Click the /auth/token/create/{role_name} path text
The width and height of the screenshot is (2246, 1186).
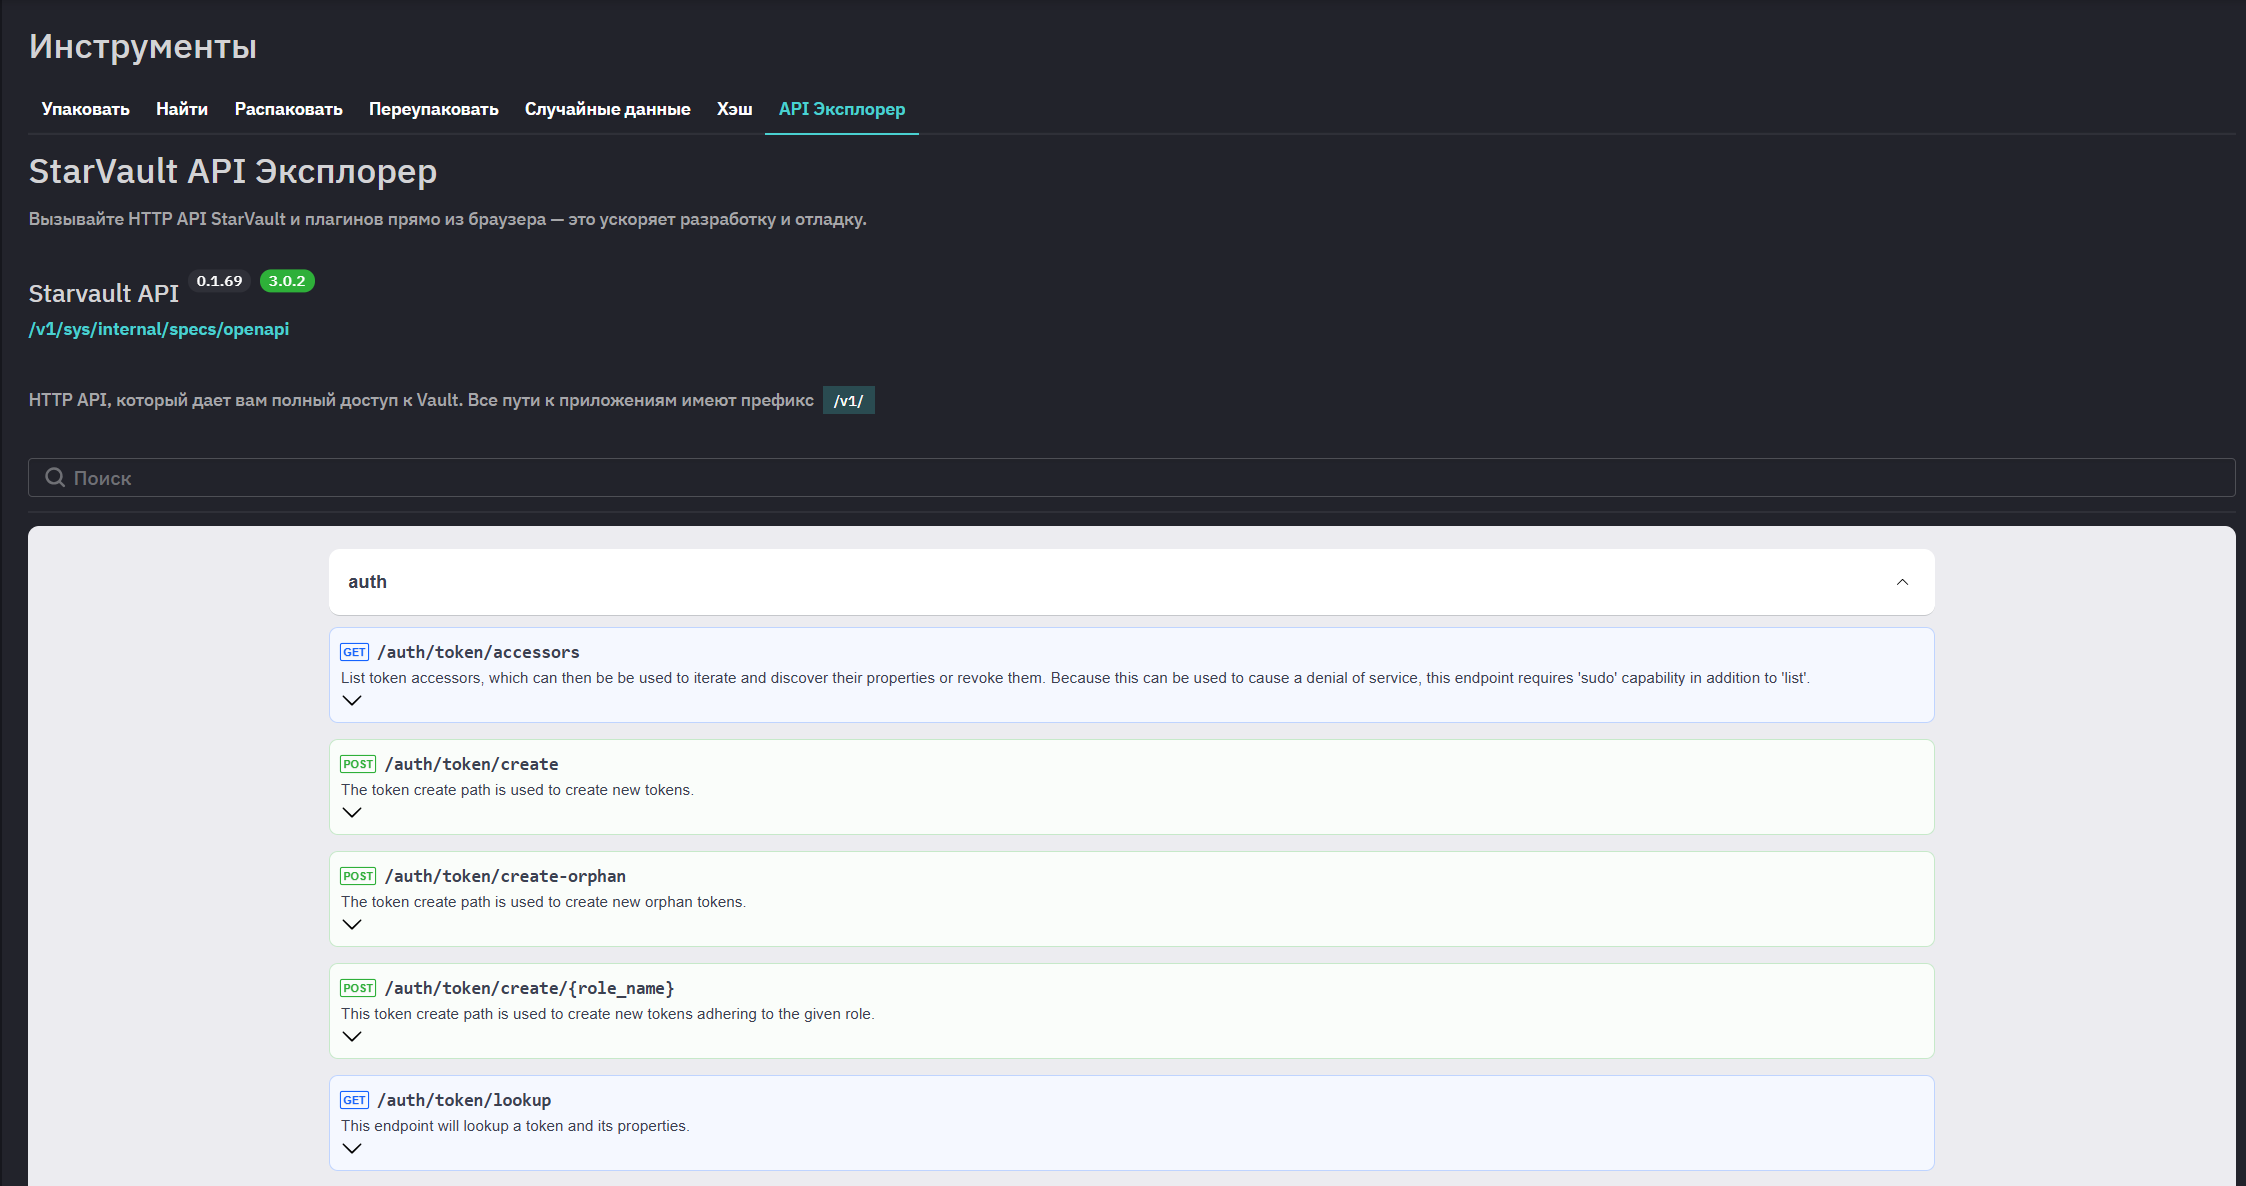(530, 988)
